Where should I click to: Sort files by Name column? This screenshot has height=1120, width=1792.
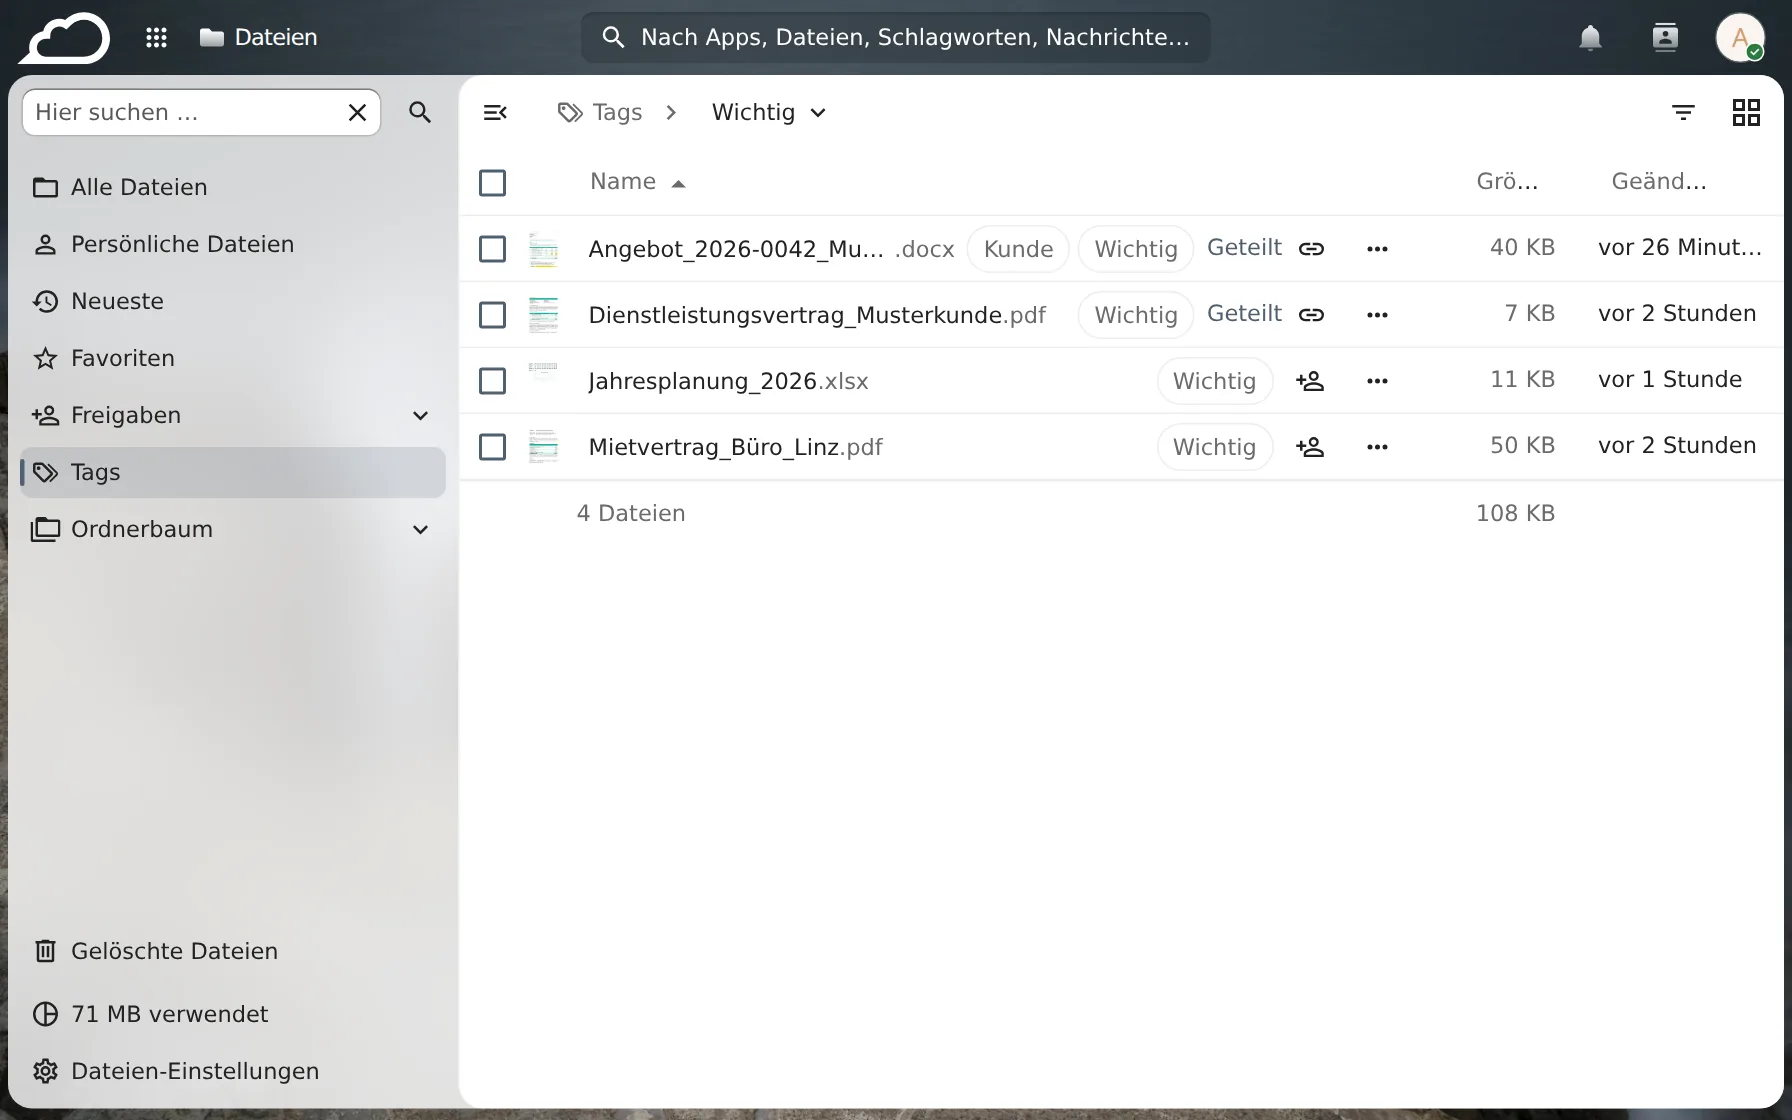(637, 182)
